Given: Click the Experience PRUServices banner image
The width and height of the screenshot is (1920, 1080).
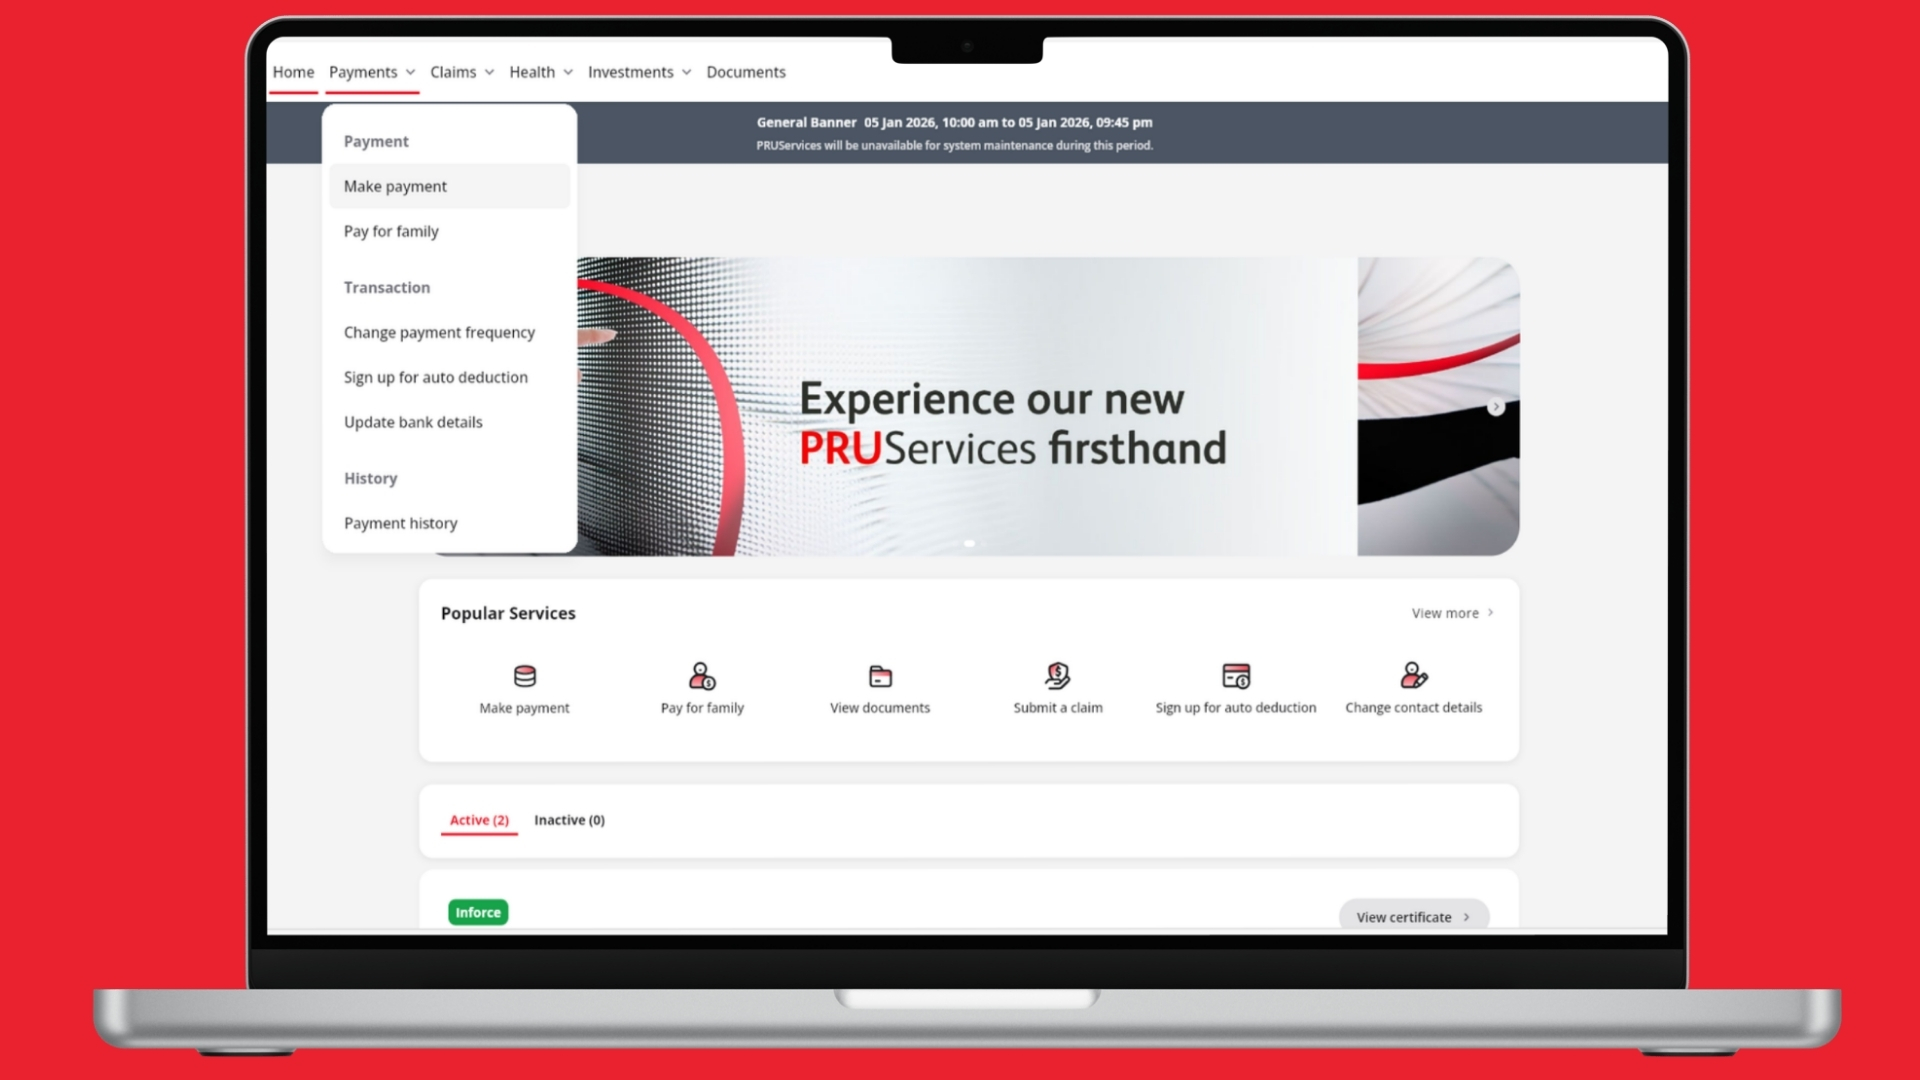Looking at the screenshot, I should [1000, 420].
